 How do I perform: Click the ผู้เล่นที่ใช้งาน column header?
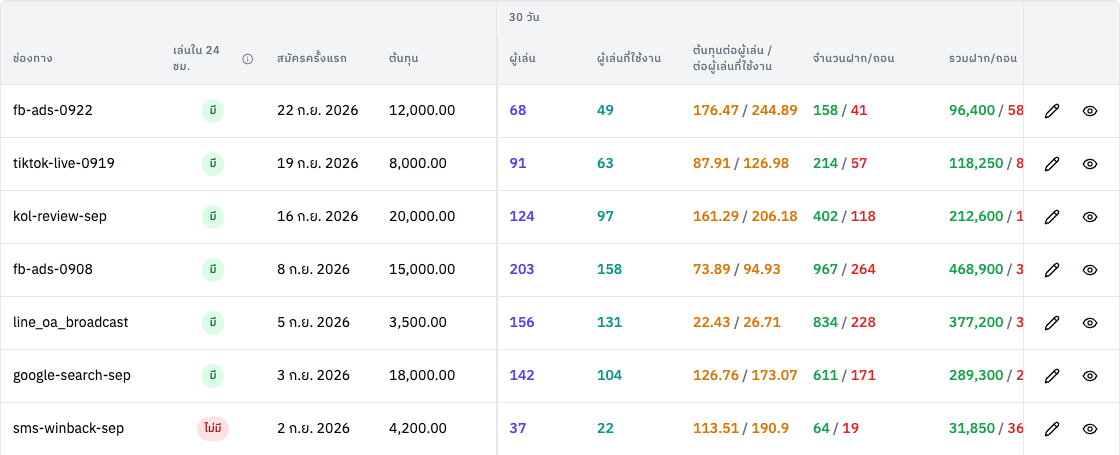(629, 59)
